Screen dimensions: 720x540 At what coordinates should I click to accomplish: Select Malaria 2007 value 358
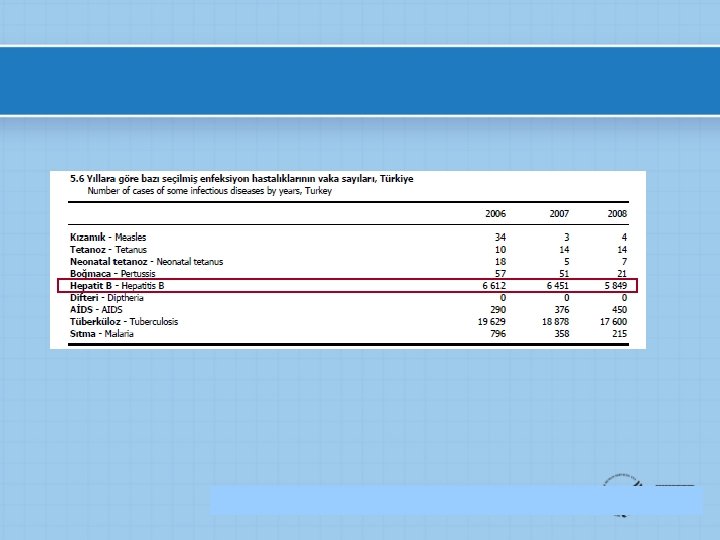[562, 333]
